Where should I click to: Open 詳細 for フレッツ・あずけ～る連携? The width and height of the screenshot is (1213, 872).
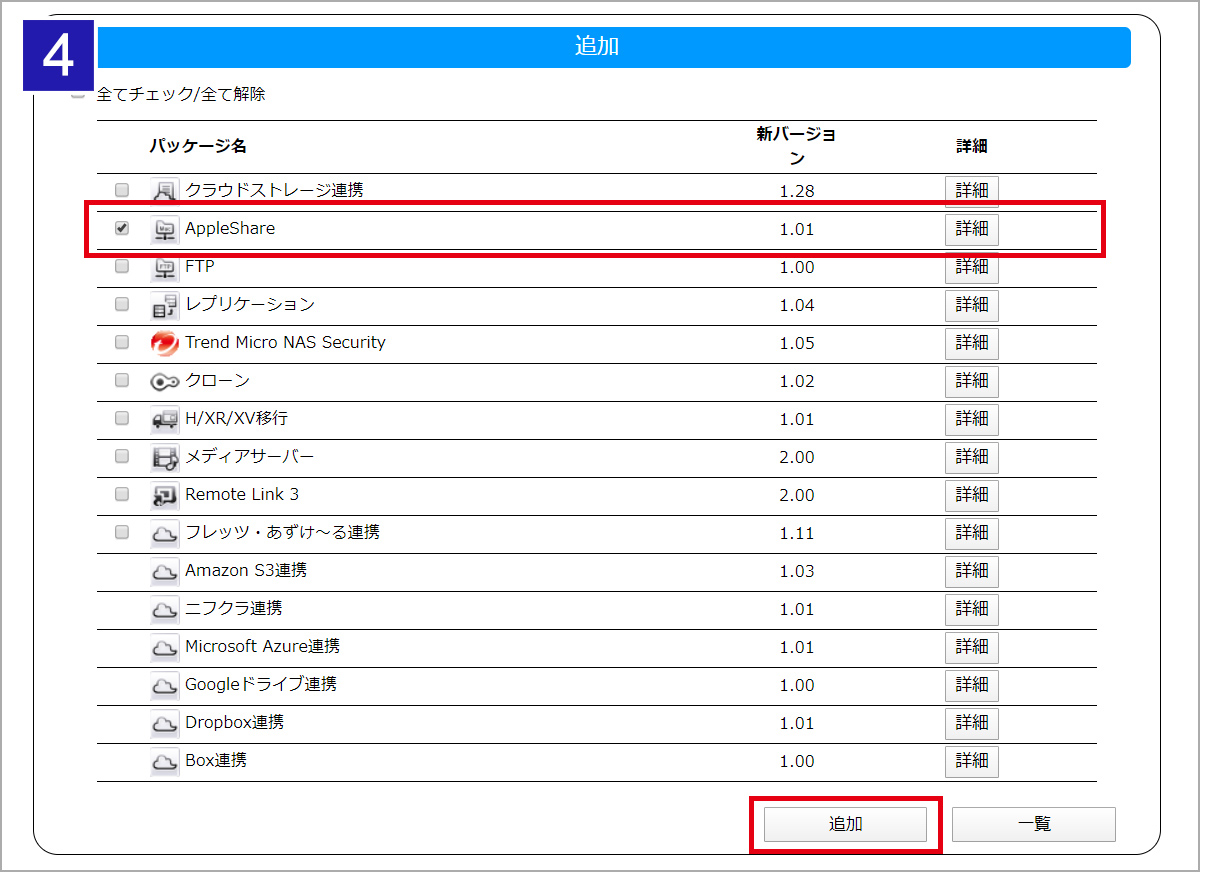point(972,533)
